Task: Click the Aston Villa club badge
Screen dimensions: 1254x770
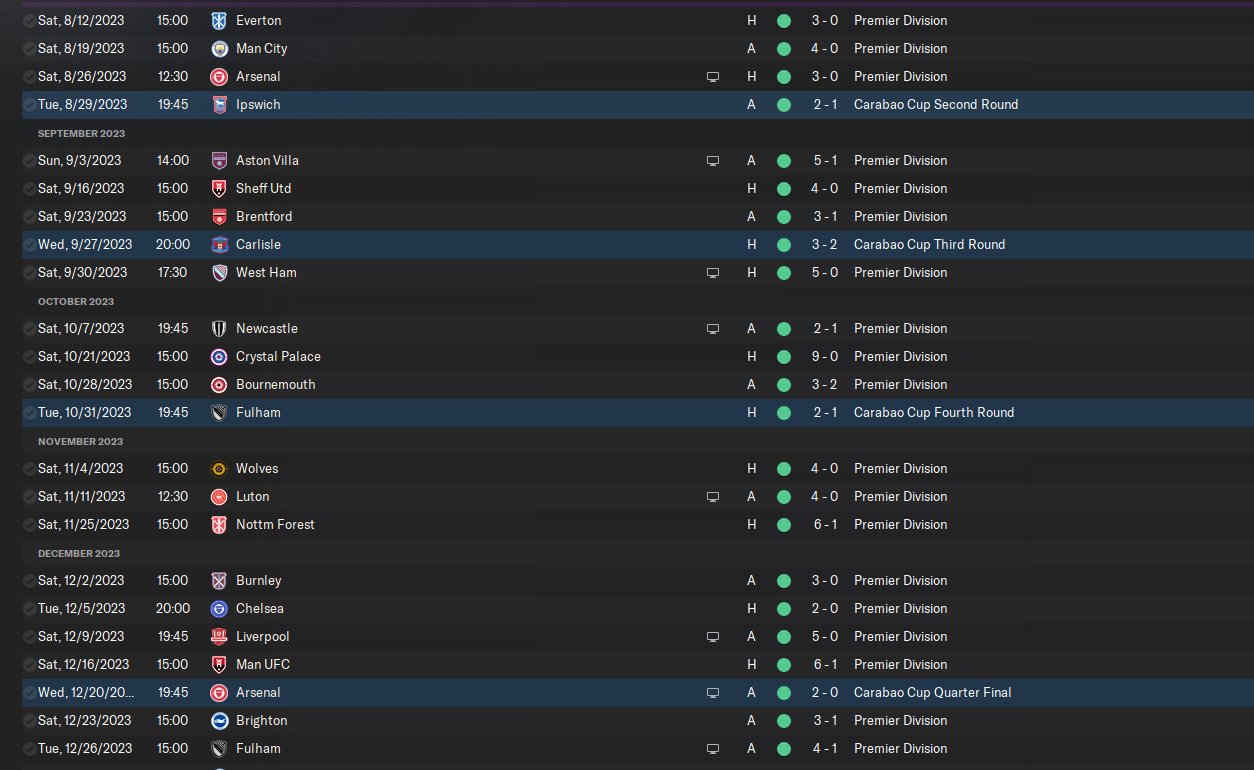Action: click(x=219, y=160)
